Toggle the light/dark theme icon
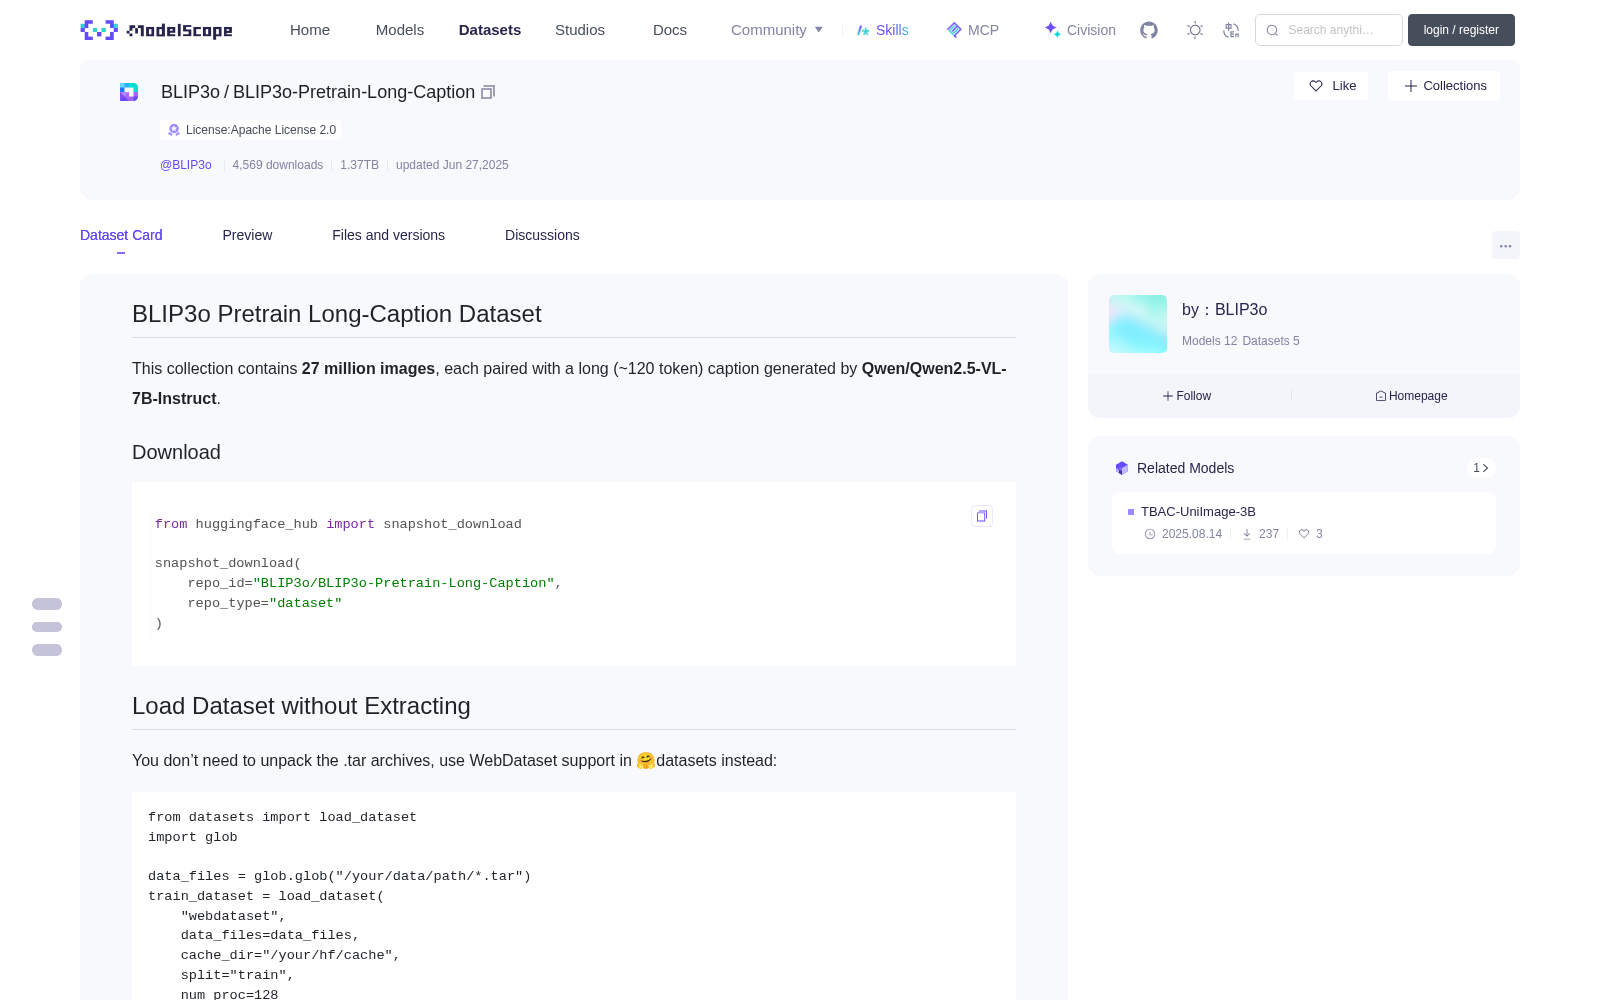 click(x=1195, y=30)
